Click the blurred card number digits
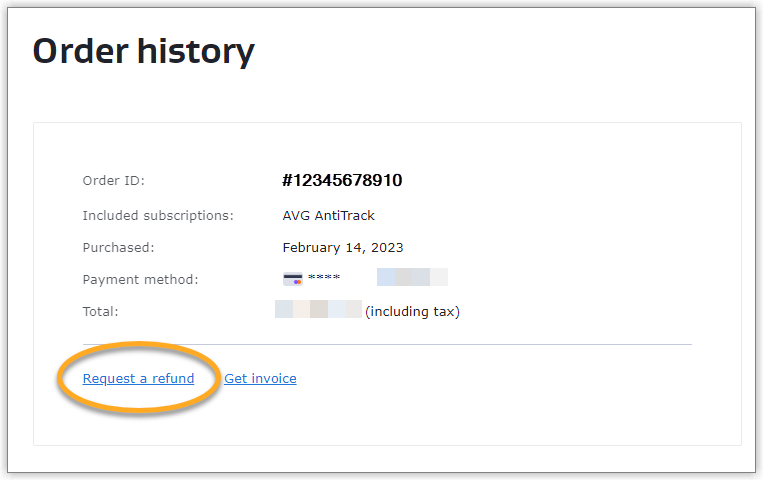Viewport: 764px width, 481px height. click(x=412, y=278)
